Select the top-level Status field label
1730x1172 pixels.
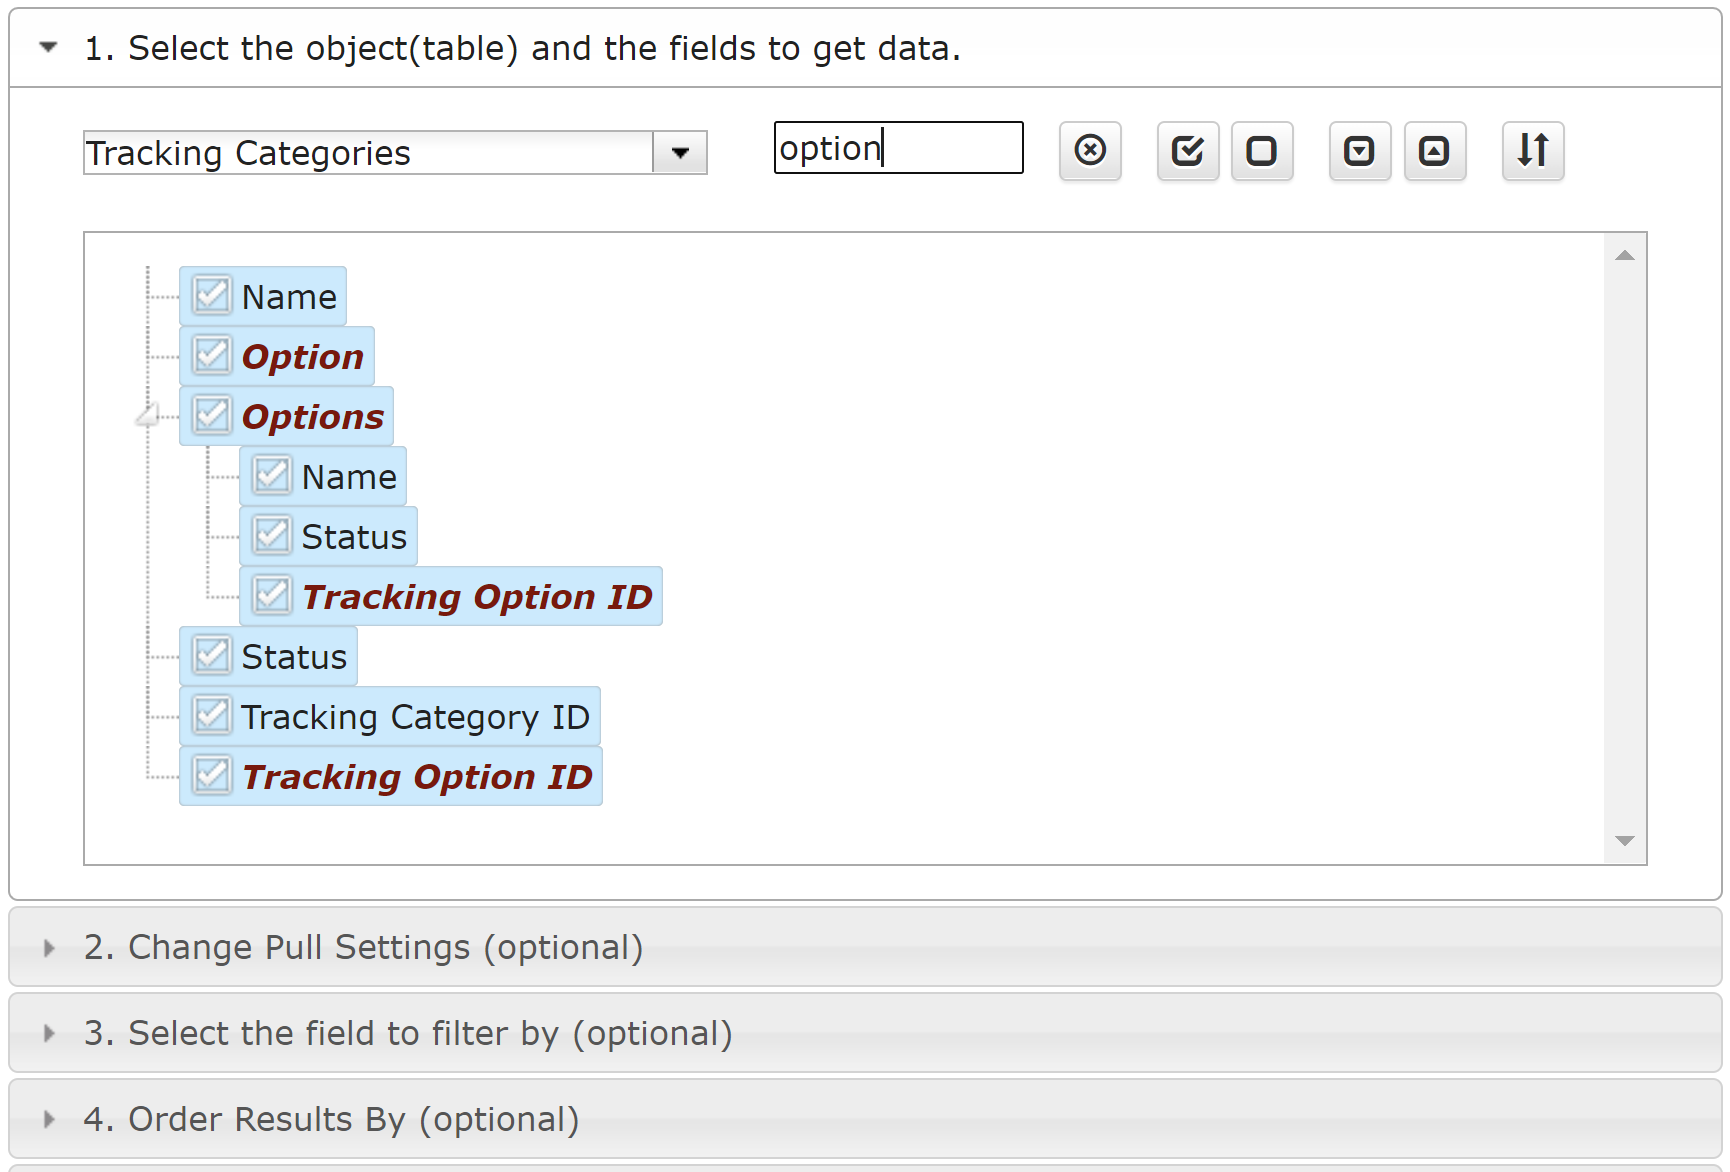(294, 657)
